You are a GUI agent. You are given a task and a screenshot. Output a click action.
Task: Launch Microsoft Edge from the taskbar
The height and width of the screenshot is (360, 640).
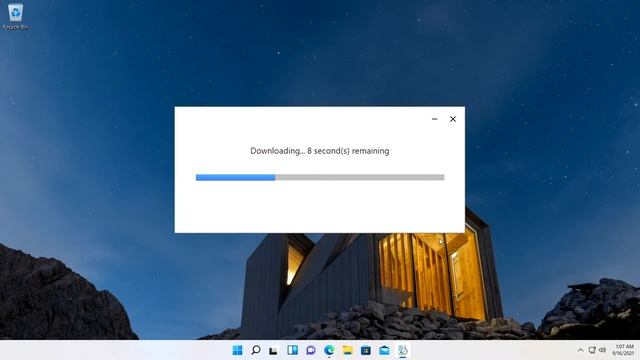(x=329, y=350)
